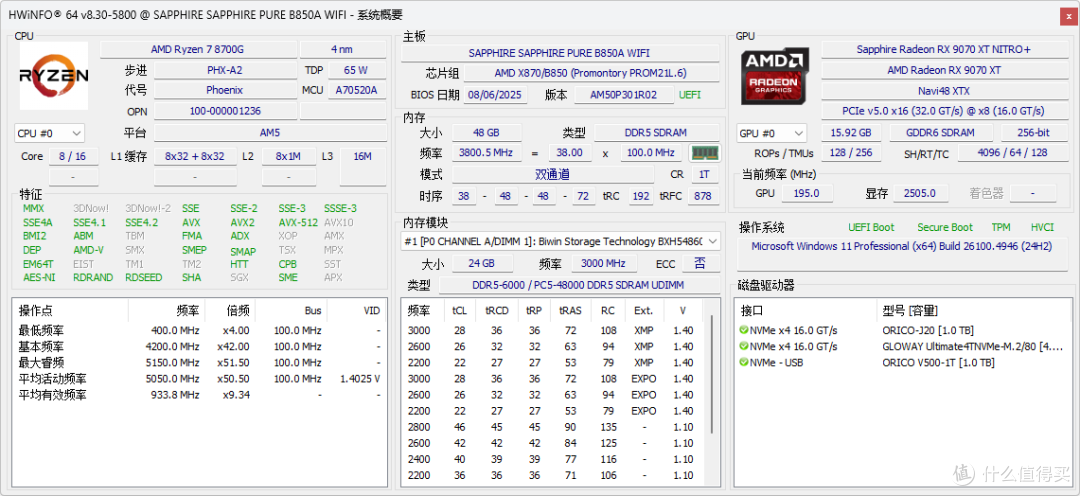Click the dual channel mode value

553,175
